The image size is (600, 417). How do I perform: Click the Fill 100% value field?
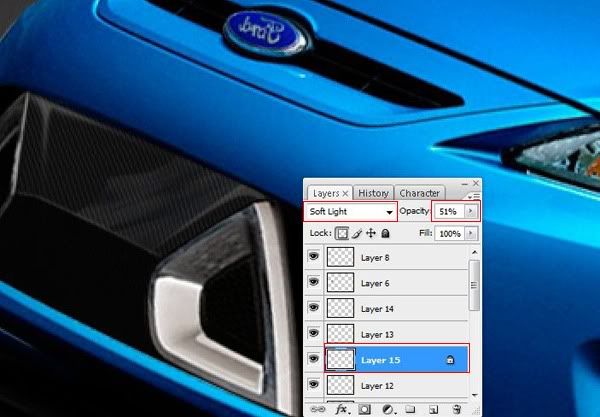(449, 233)
